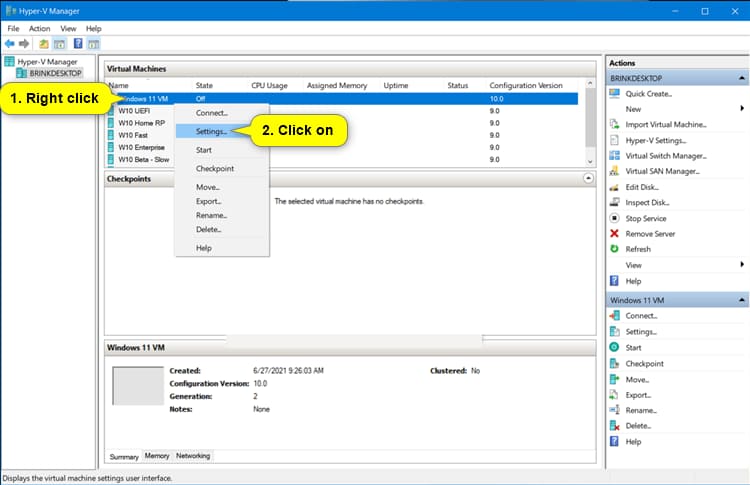Expand the View submenu arrow in Actions
This screenshot has height=485, width=750.
pos(742,264)
